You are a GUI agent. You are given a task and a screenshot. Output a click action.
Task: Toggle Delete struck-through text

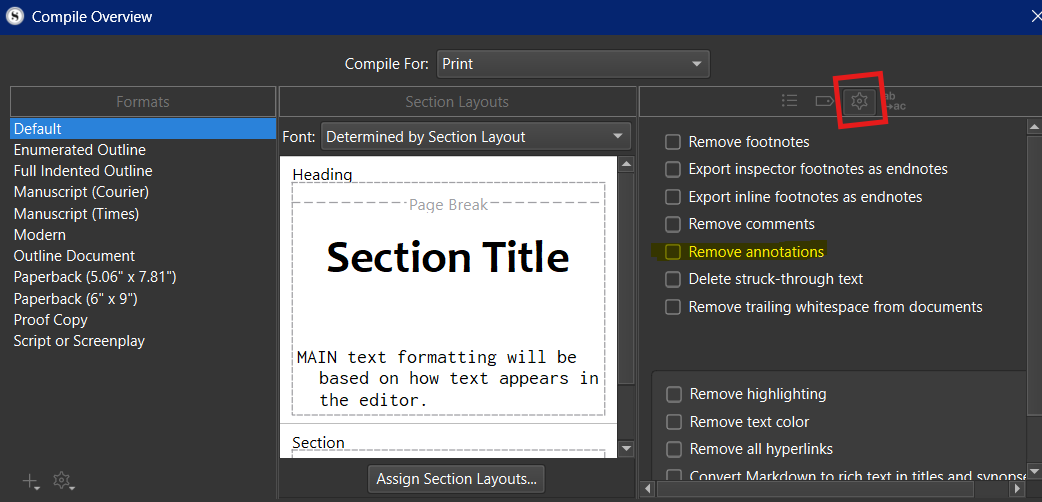[673, 279]
